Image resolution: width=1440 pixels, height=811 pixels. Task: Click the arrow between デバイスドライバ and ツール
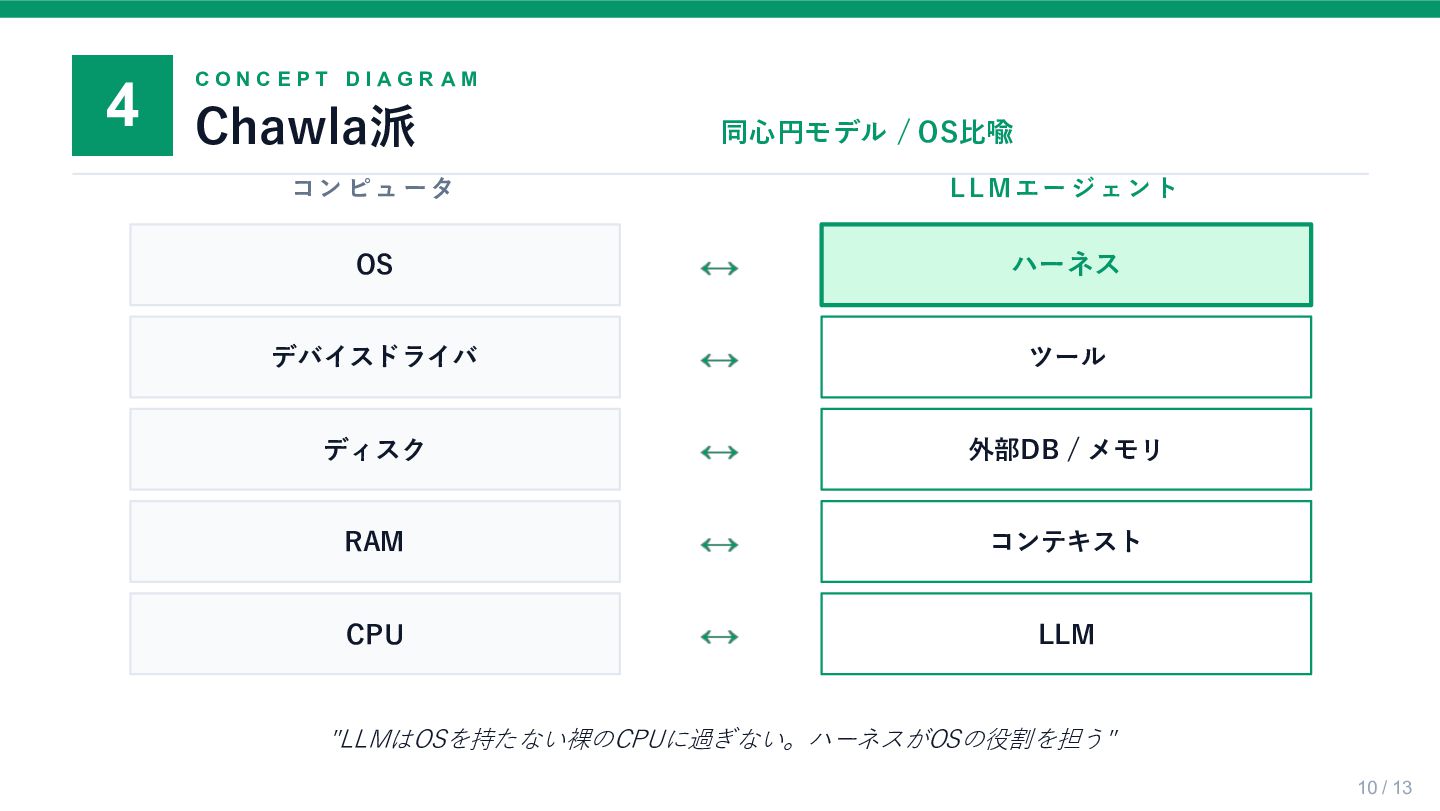(x=719, y=359)
